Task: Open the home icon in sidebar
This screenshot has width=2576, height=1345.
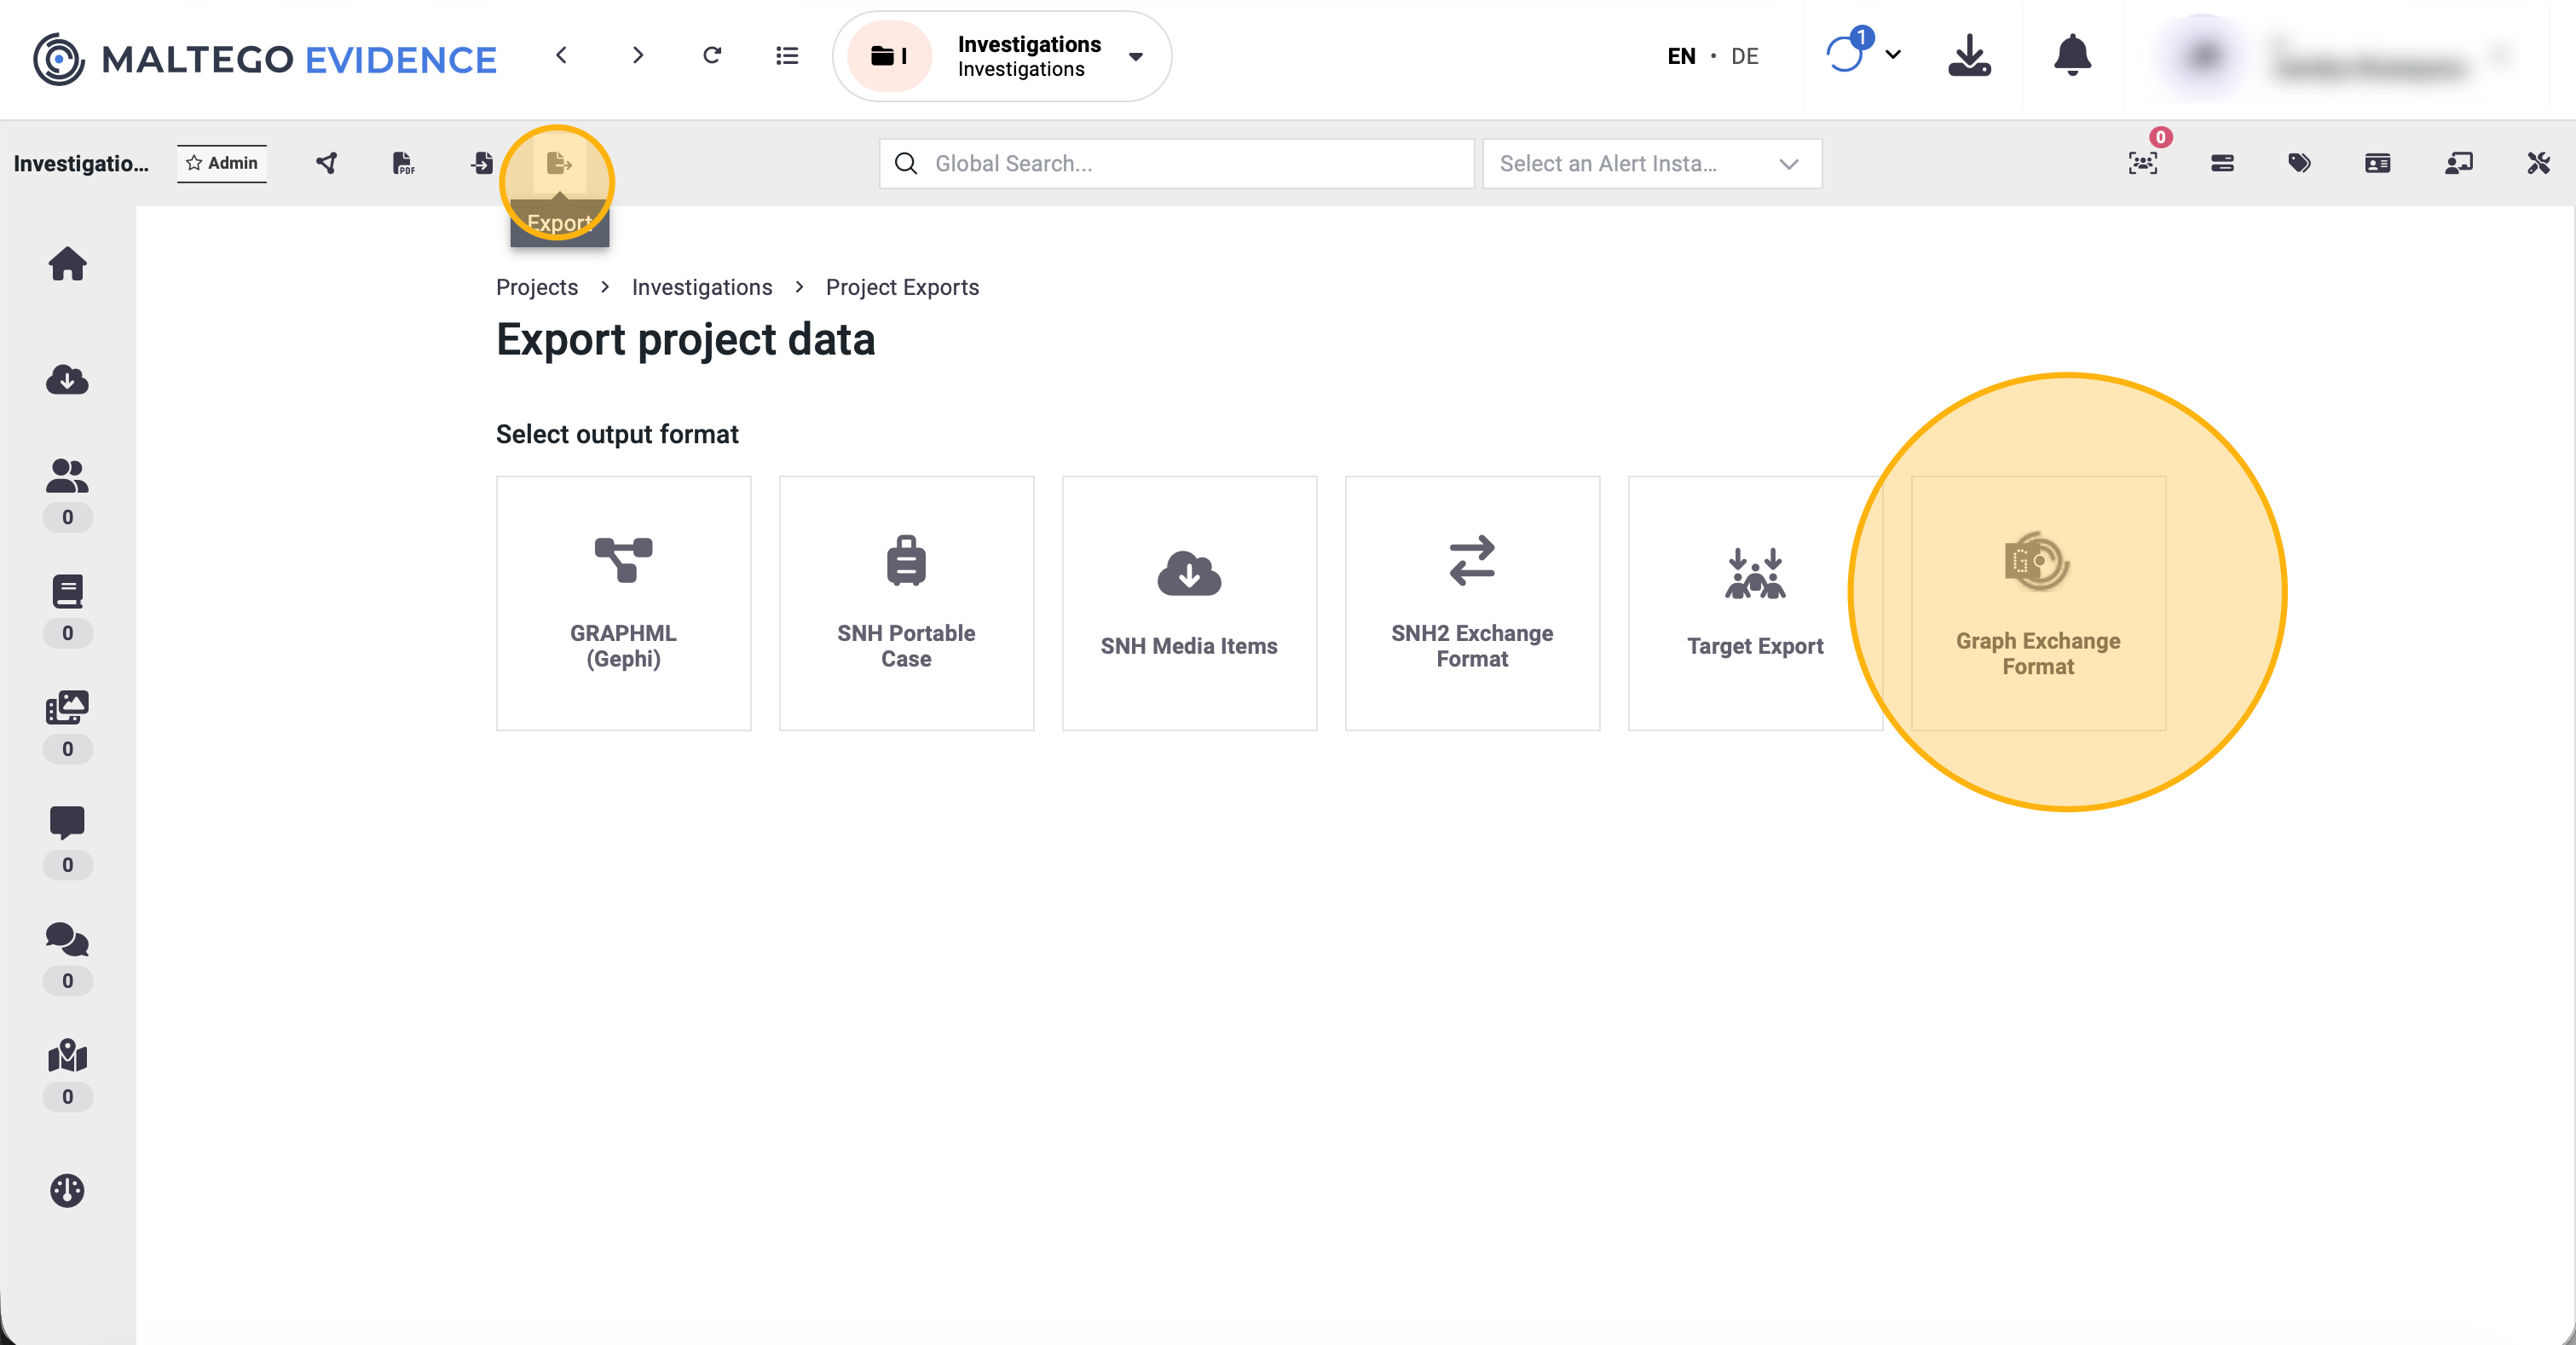Action: coord(67,264)
